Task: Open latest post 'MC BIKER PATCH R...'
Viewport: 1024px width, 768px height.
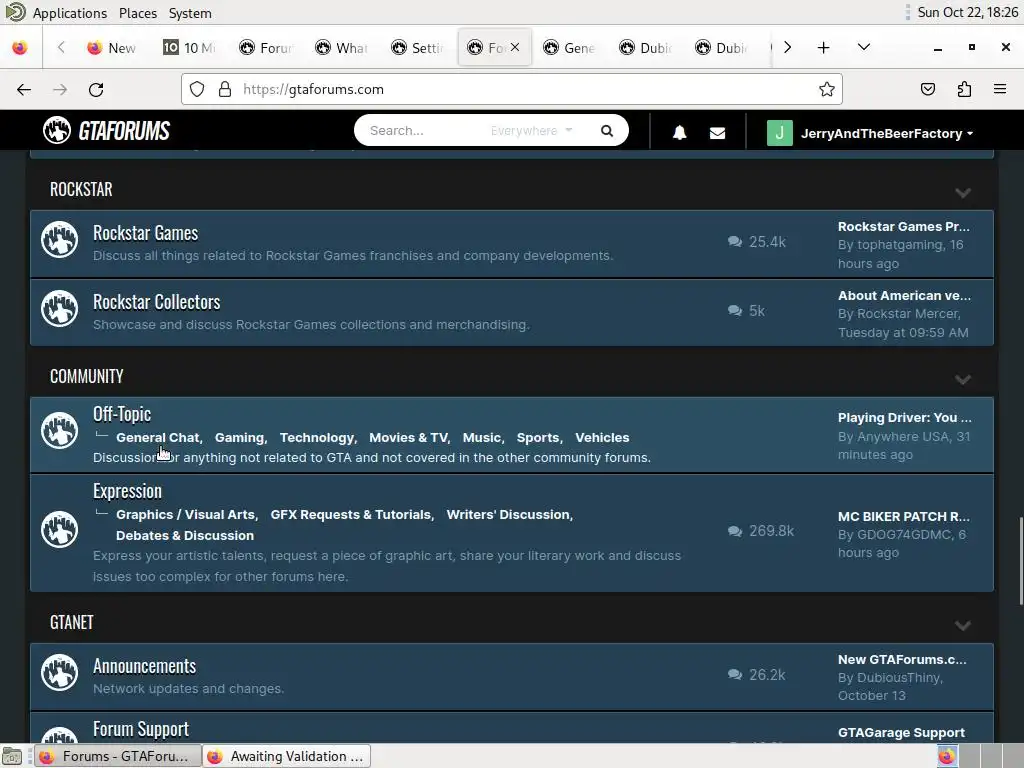Action: click(x=903, y=517)
